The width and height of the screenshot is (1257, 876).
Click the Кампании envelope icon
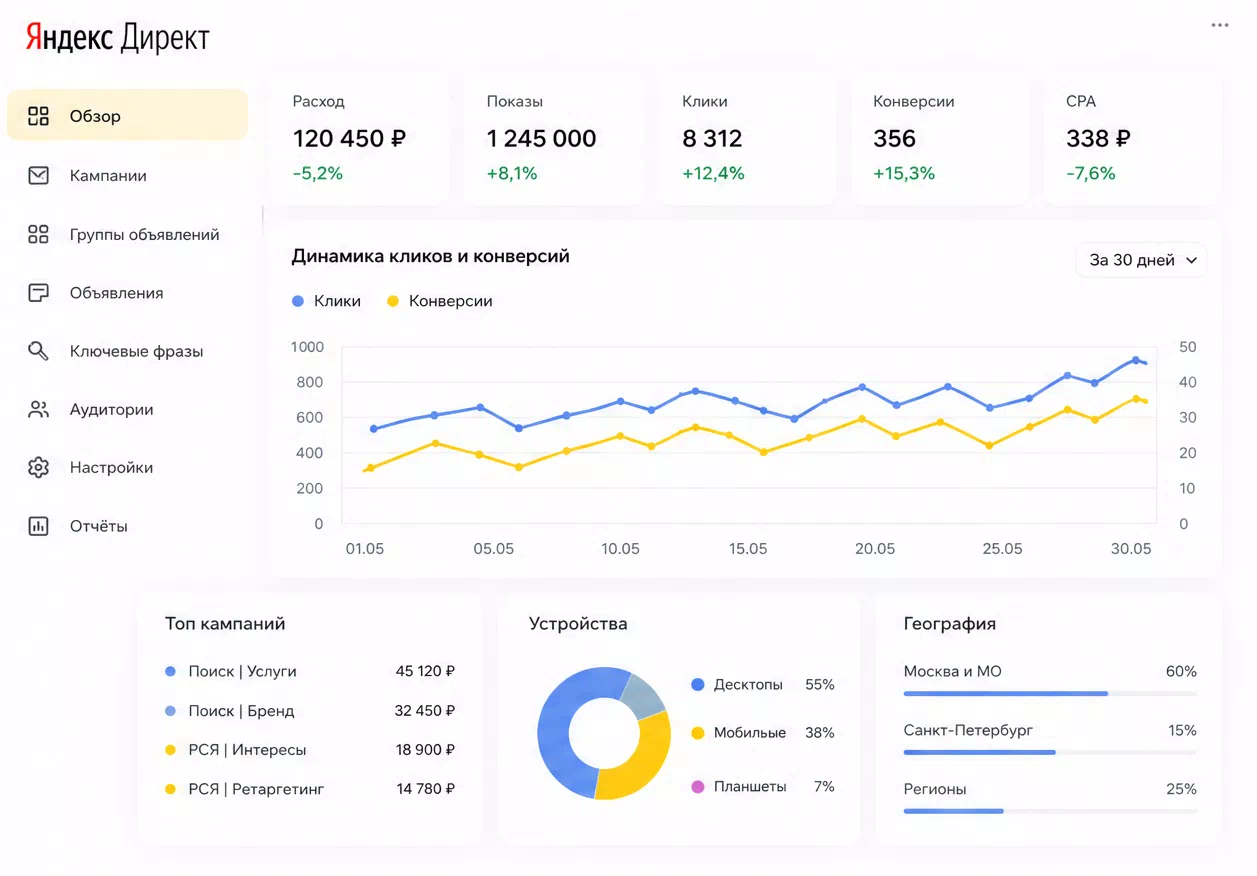38,175
